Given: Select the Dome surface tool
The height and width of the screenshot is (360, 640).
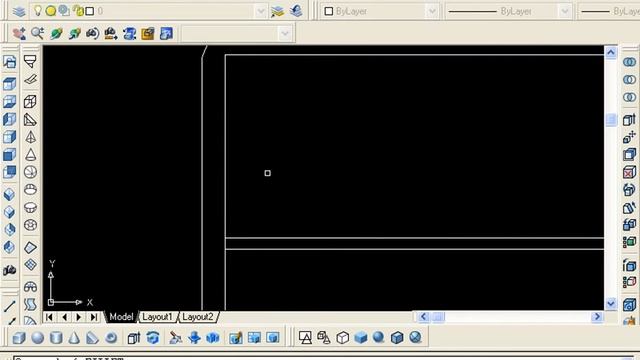Looking at the screenshot, I should click(x=30, y=189).
